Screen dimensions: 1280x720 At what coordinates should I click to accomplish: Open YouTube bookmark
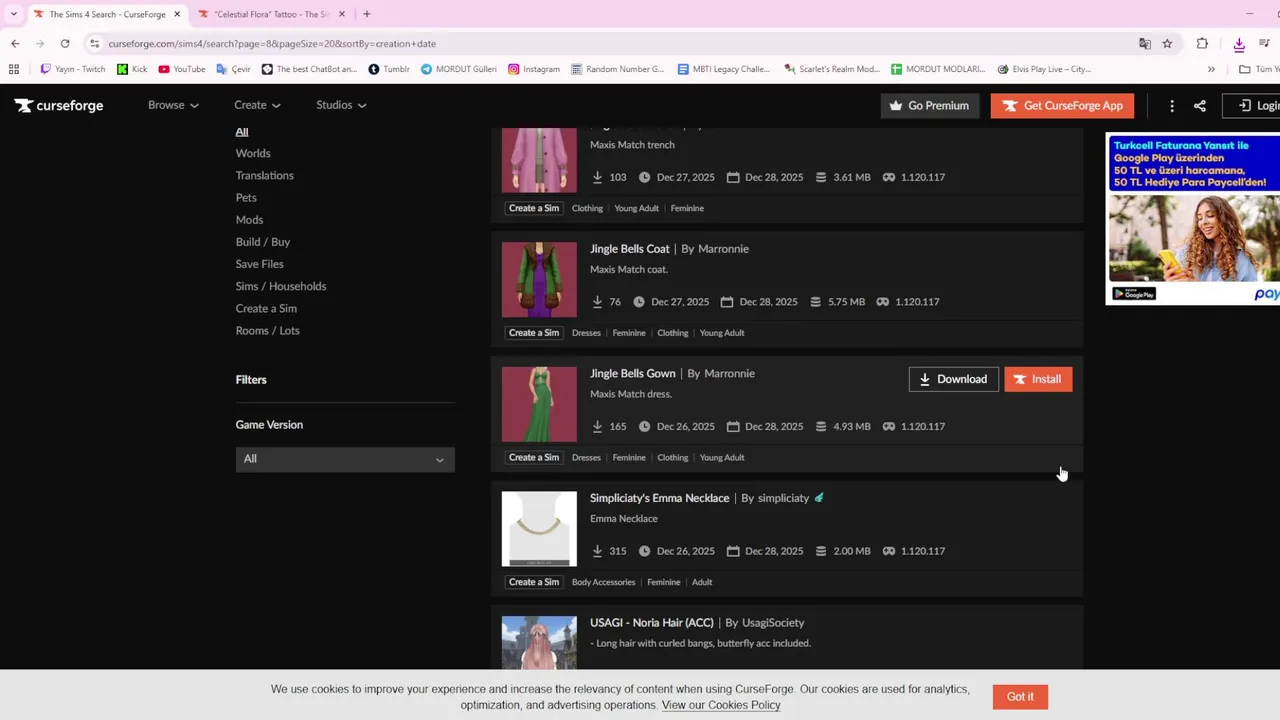(182, 69)
